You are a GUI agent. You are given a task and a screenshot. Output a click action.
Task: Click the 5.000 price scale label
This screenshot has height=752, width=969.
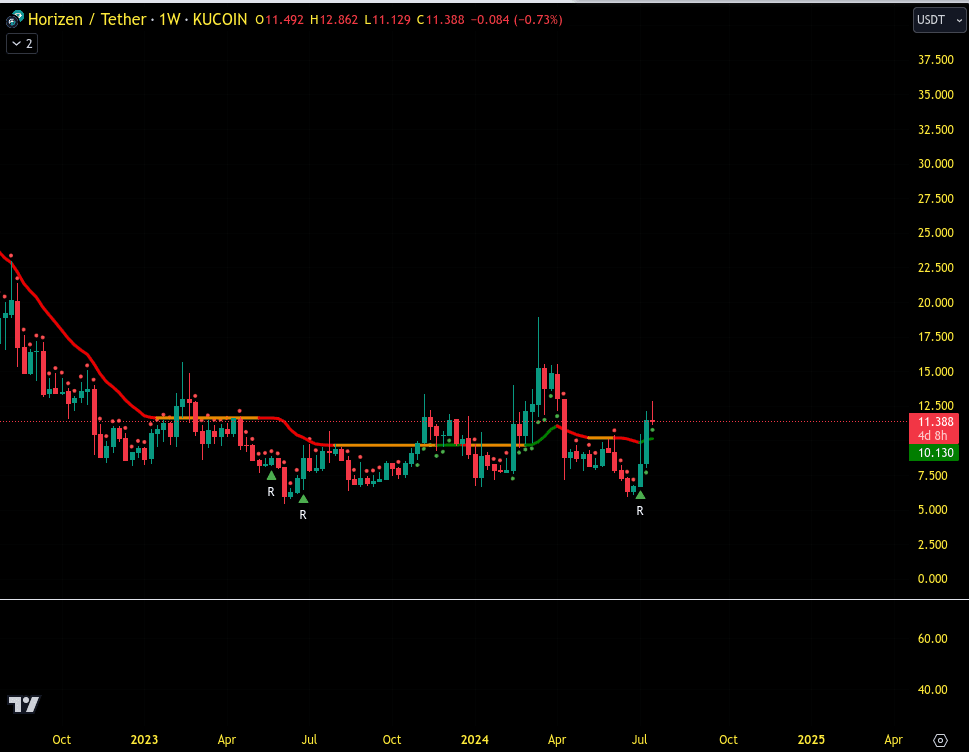tap(933, 510)
